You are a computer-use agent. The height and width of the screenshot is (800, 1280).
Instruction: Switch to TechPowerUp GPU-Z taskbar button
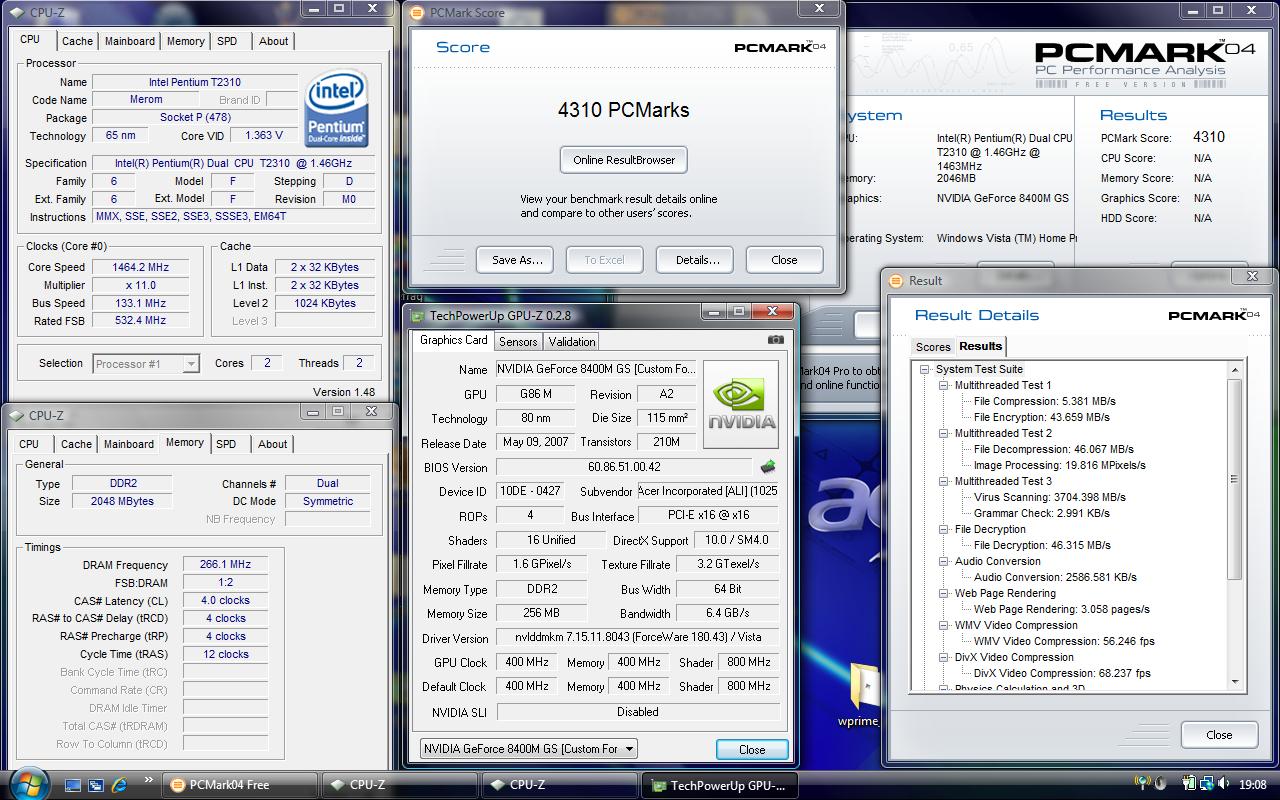pos(721,785)
